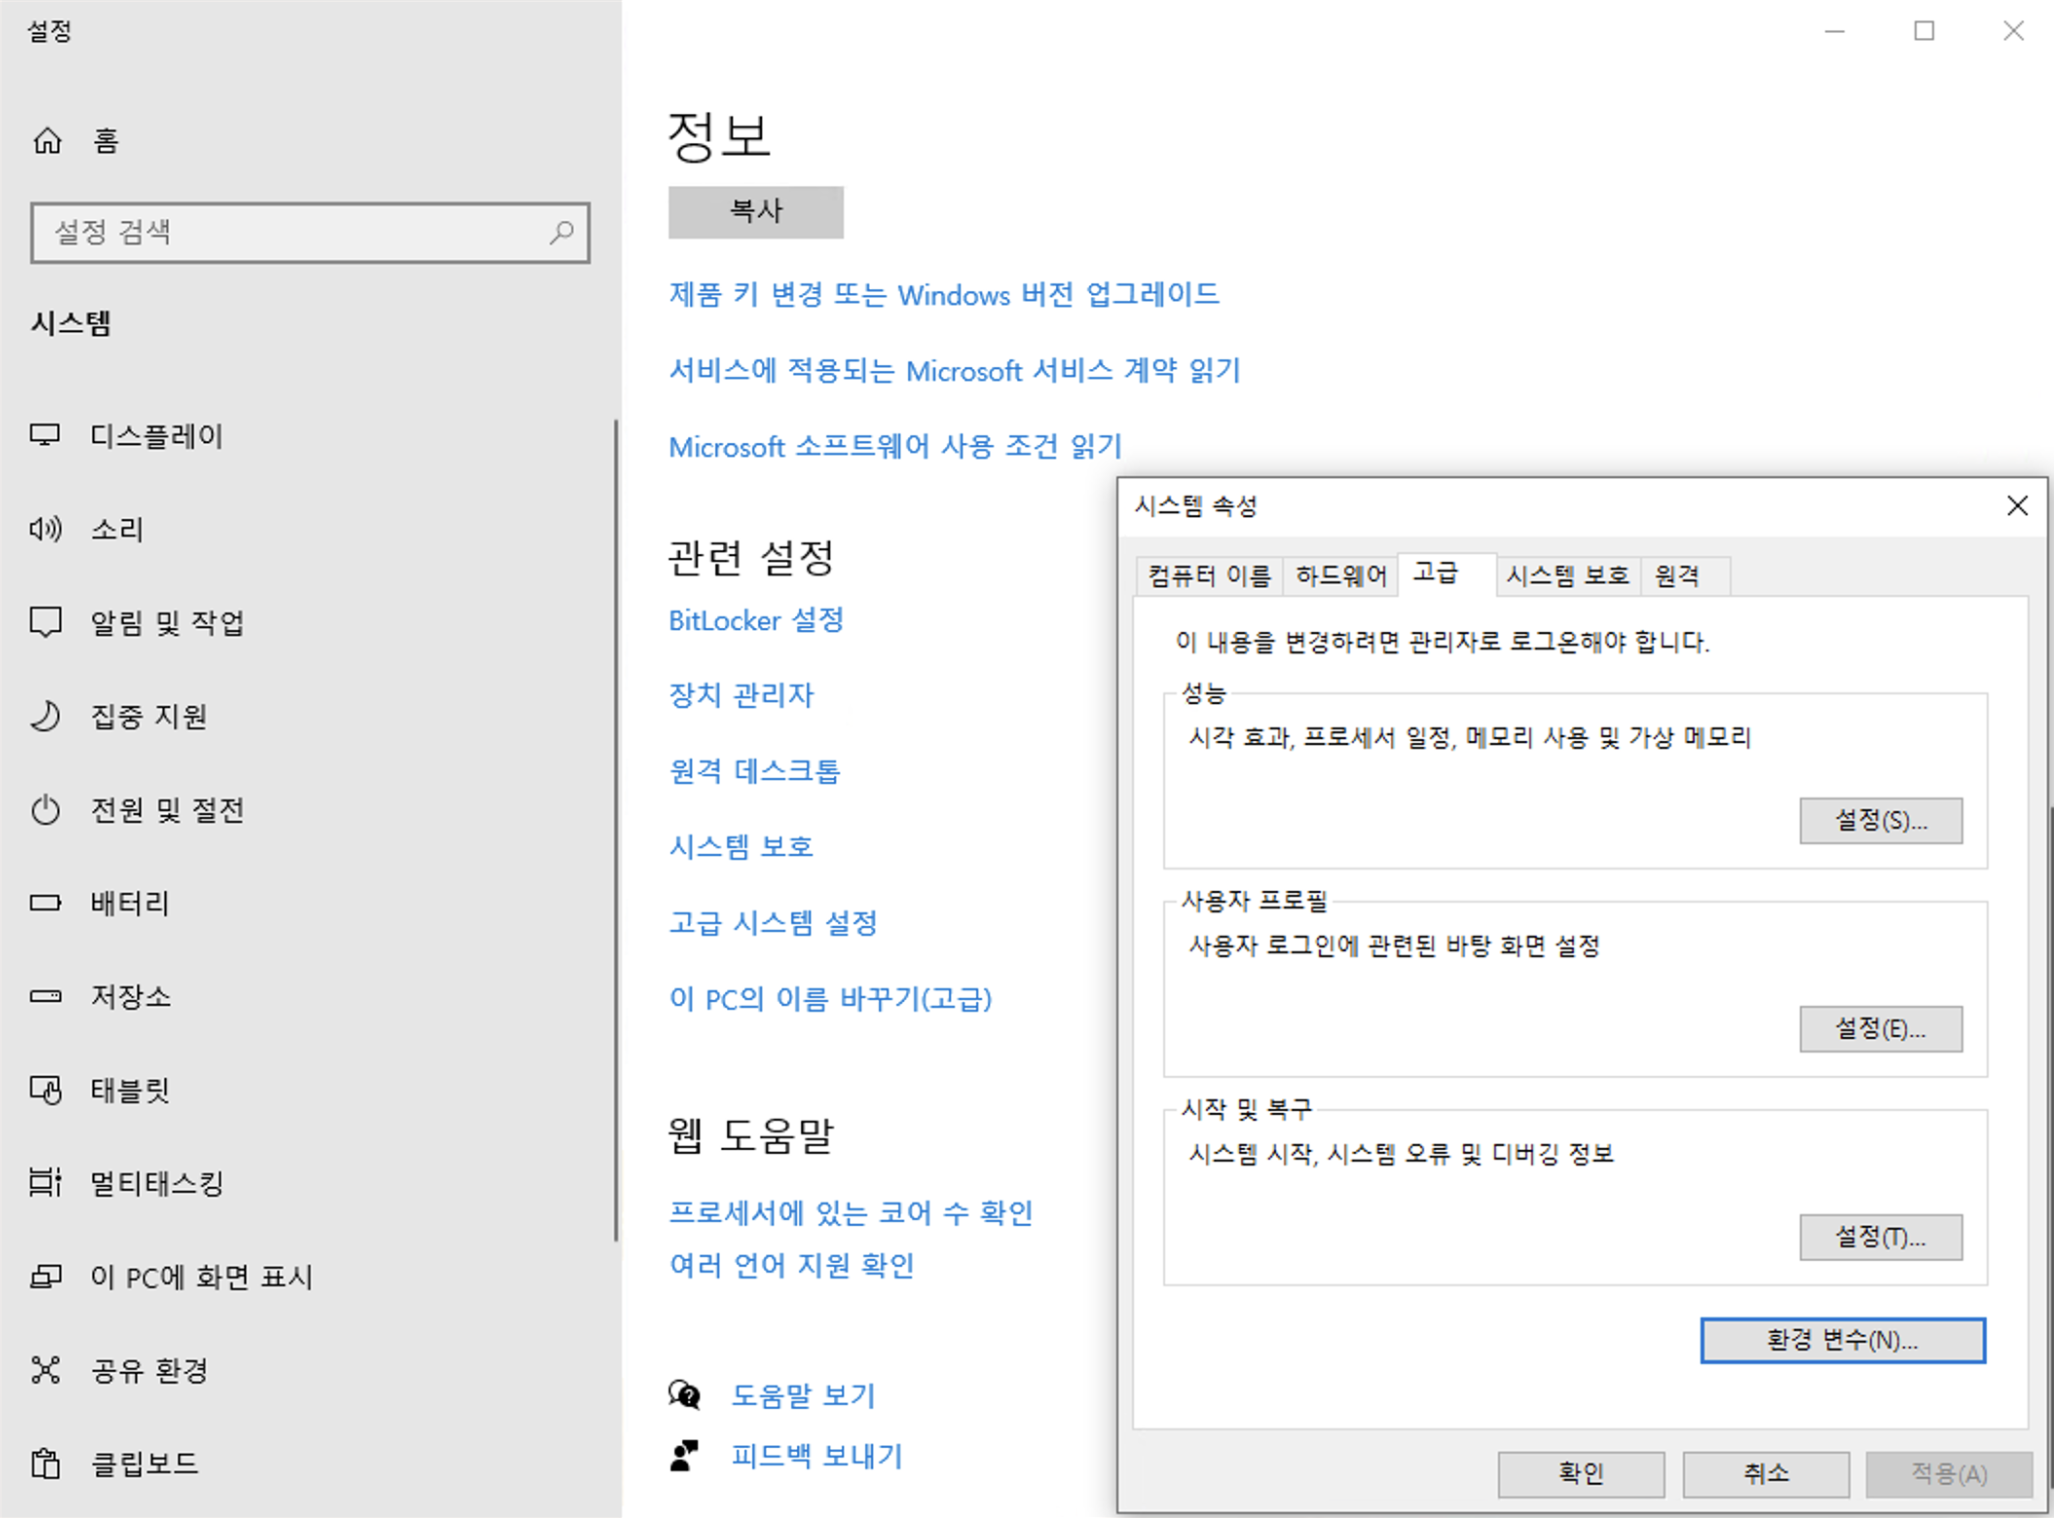Click the search magnifier icon

pos(561,233)
